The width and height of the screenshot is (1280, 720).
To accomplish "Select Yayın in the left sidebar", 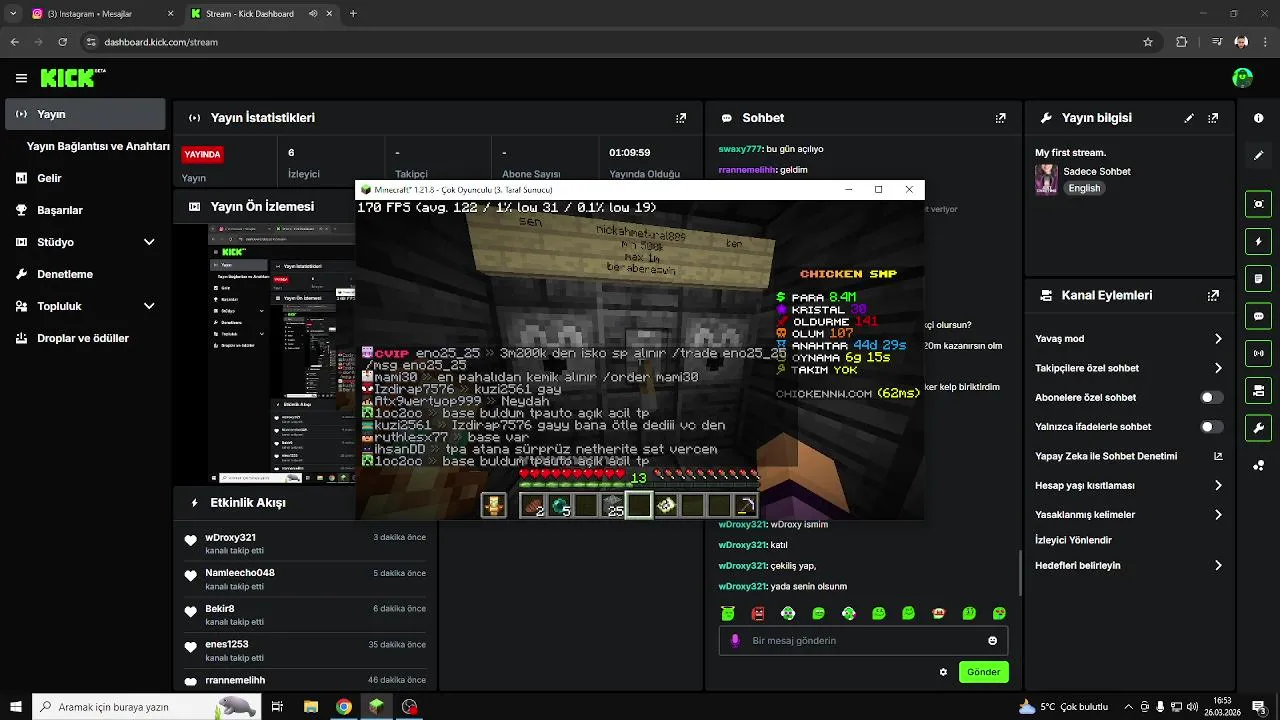I will 85,114.
